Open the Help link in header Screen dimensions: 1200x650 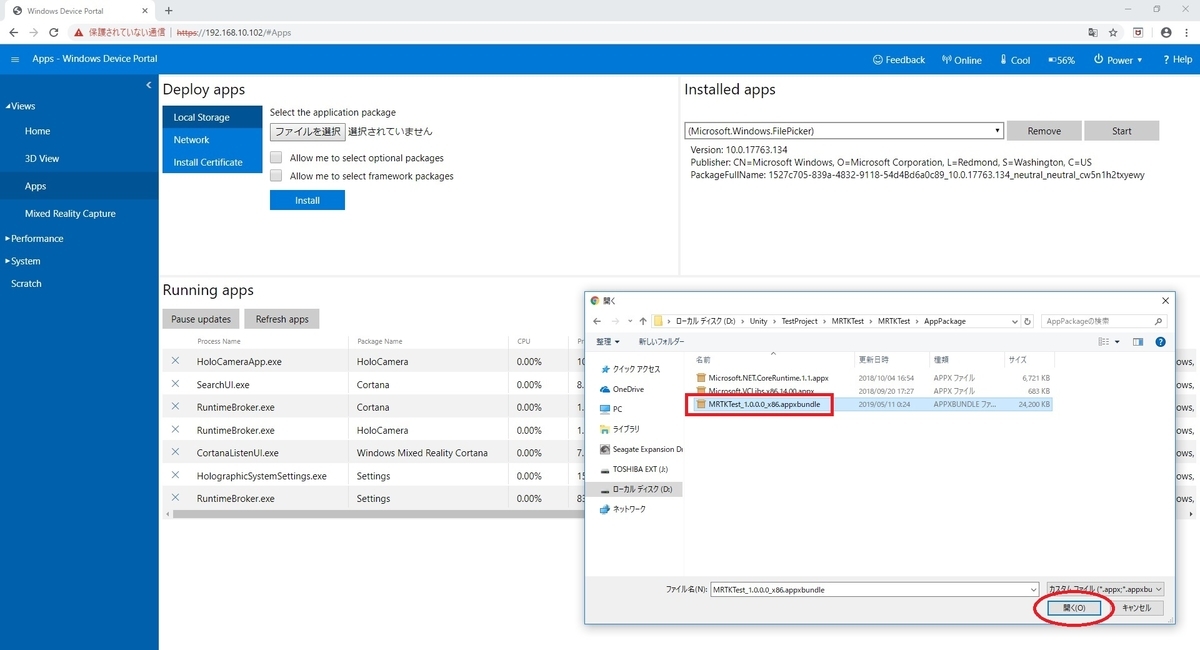coord(1178,60)
